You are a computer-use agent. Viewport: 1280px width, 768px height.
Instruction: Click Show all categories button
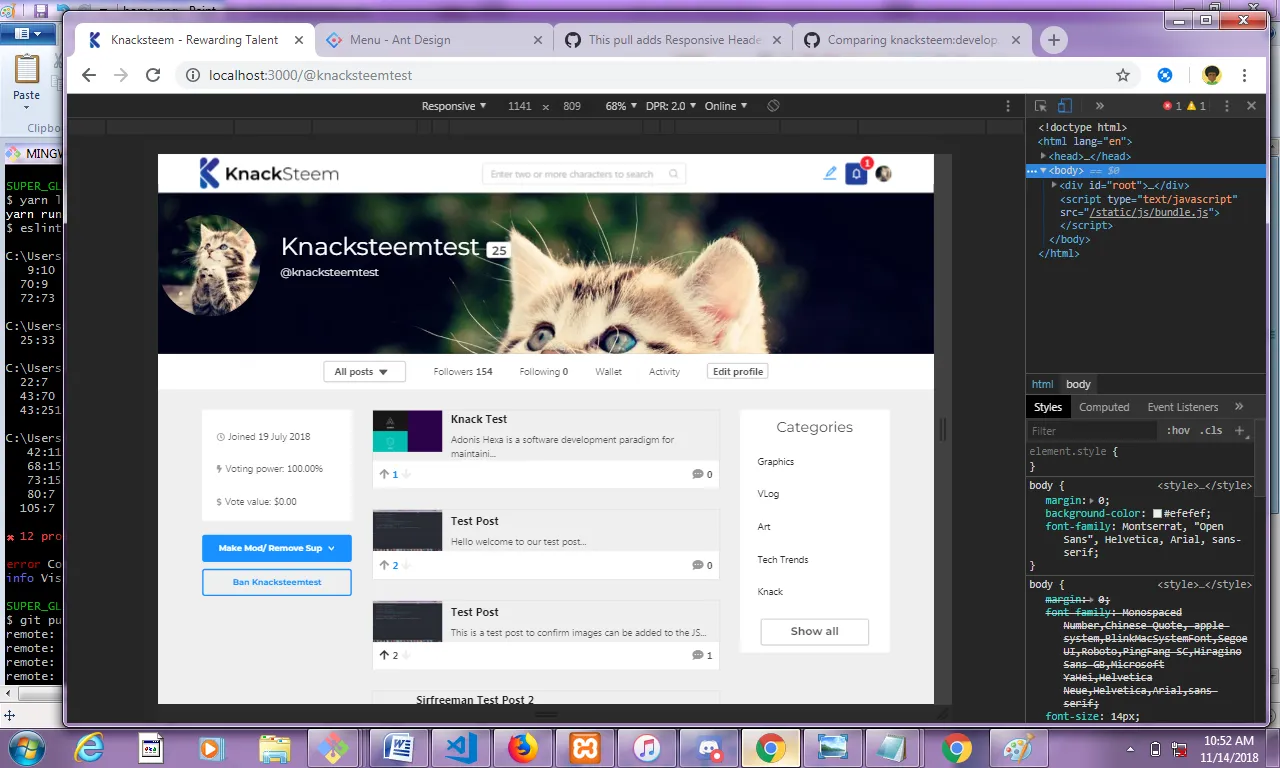(814, 632)
